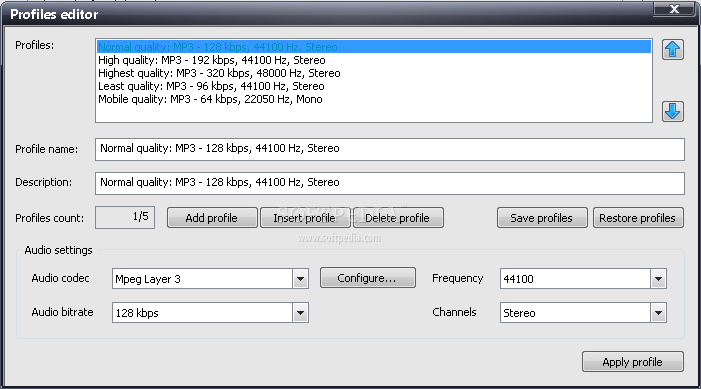Screen dimensions: 701x389
Task: Save profiles to disk
Action: coord(542,218)
